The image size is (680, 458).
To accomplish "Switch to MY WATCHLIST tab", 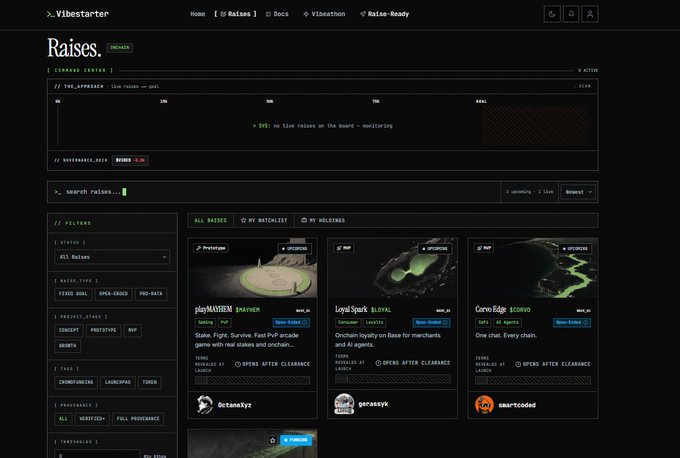I will click(x=264, y=220).
